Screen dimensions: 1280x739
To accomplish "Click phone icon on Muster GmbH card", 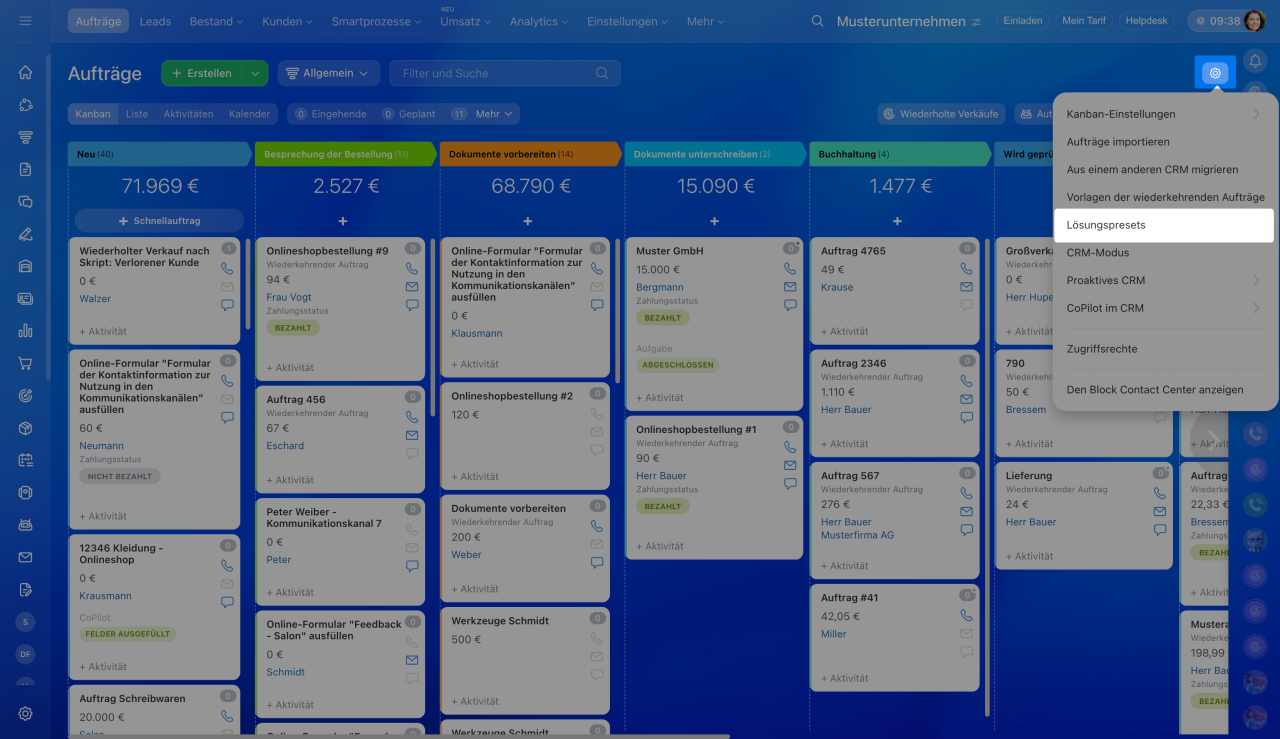I will click(x=790, y=269).
